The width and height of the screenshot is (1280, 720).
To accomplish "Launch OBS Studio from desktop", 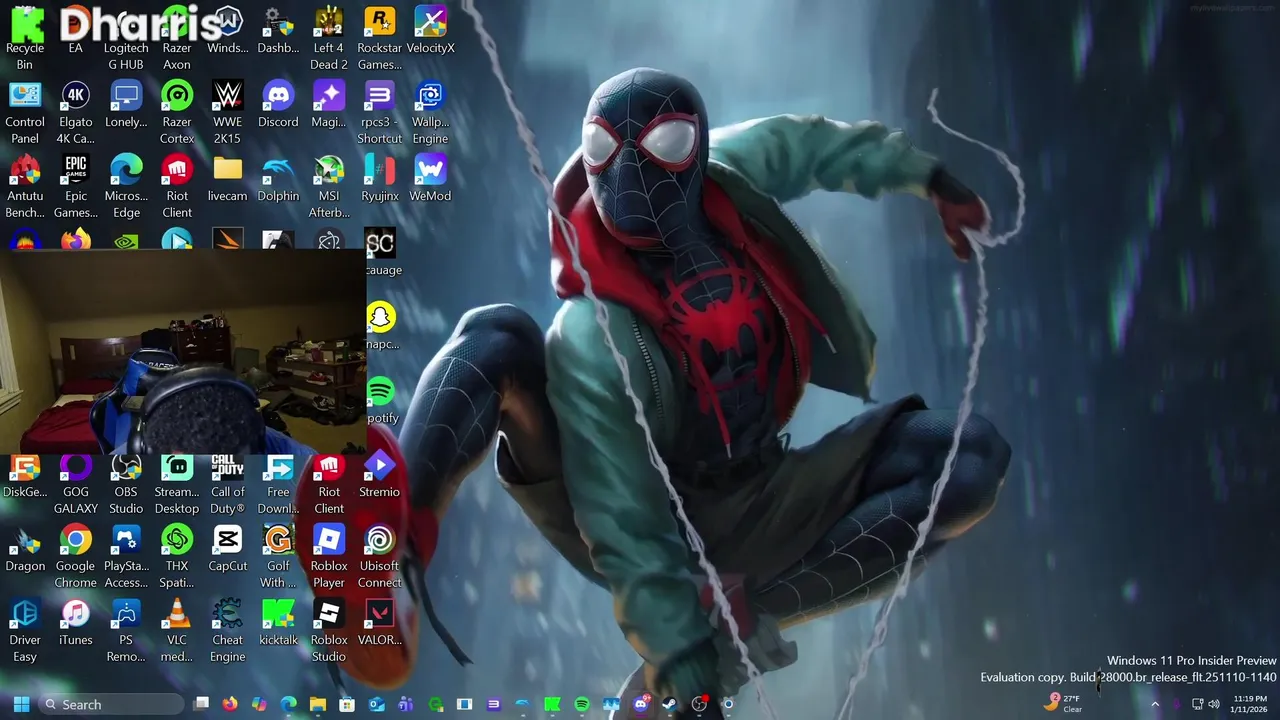I will coord(126,482).
